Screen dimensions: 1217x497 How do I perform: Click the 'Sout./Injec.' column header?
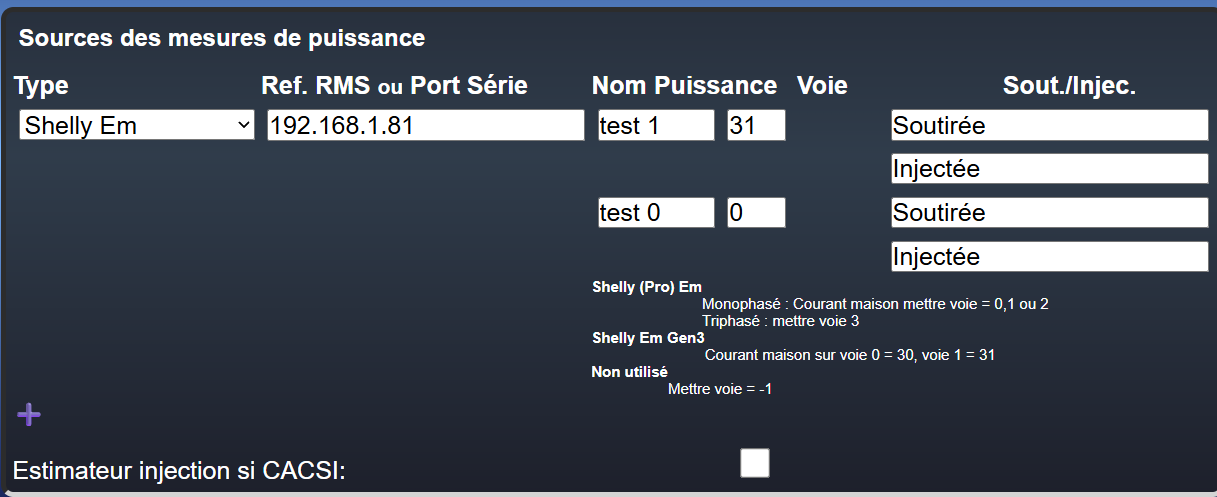pos(1069,86)
